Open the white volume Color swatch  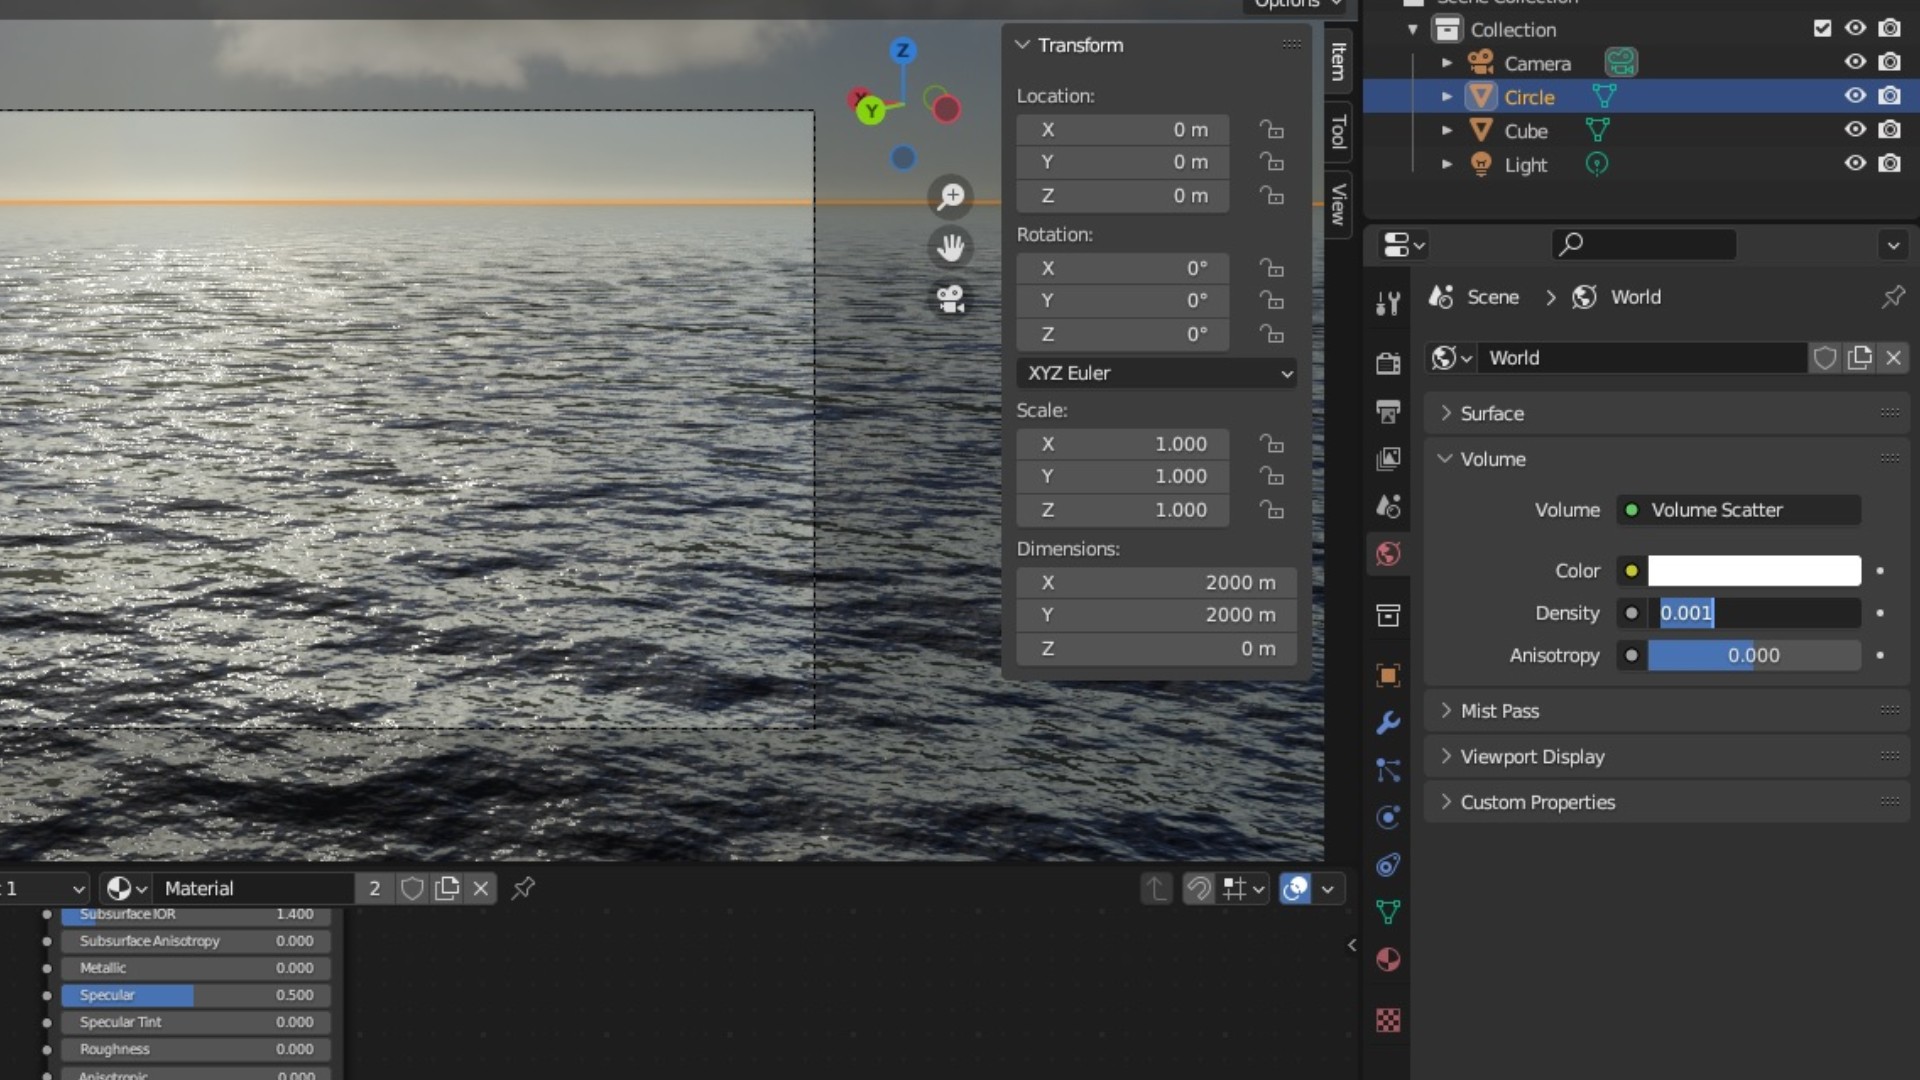pos(1754,571)
